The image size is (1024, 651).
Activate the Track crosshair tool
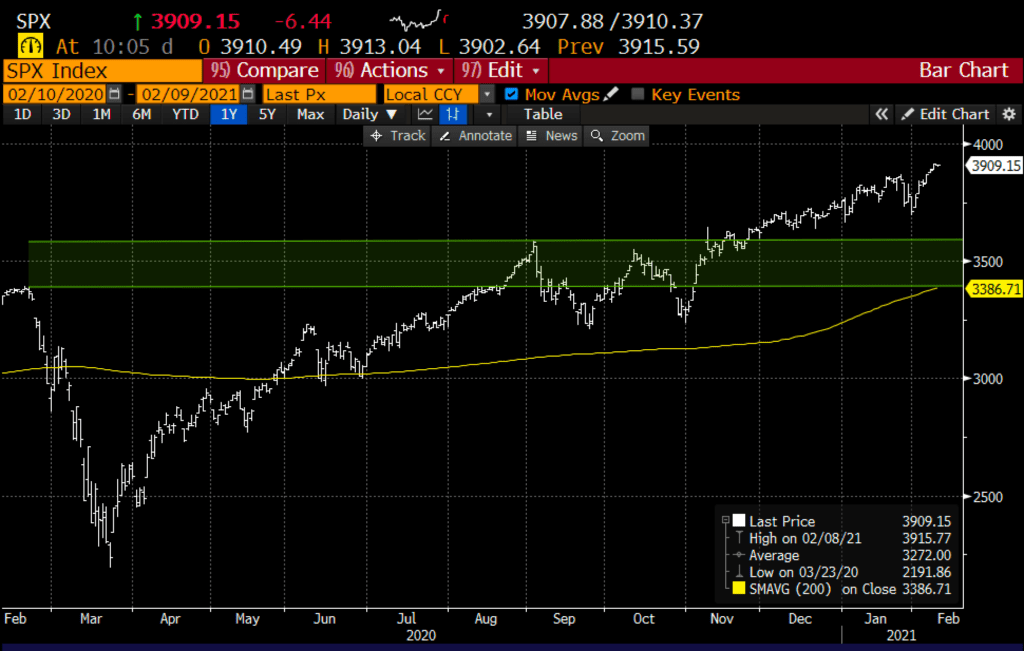click(x=397, y=135)
